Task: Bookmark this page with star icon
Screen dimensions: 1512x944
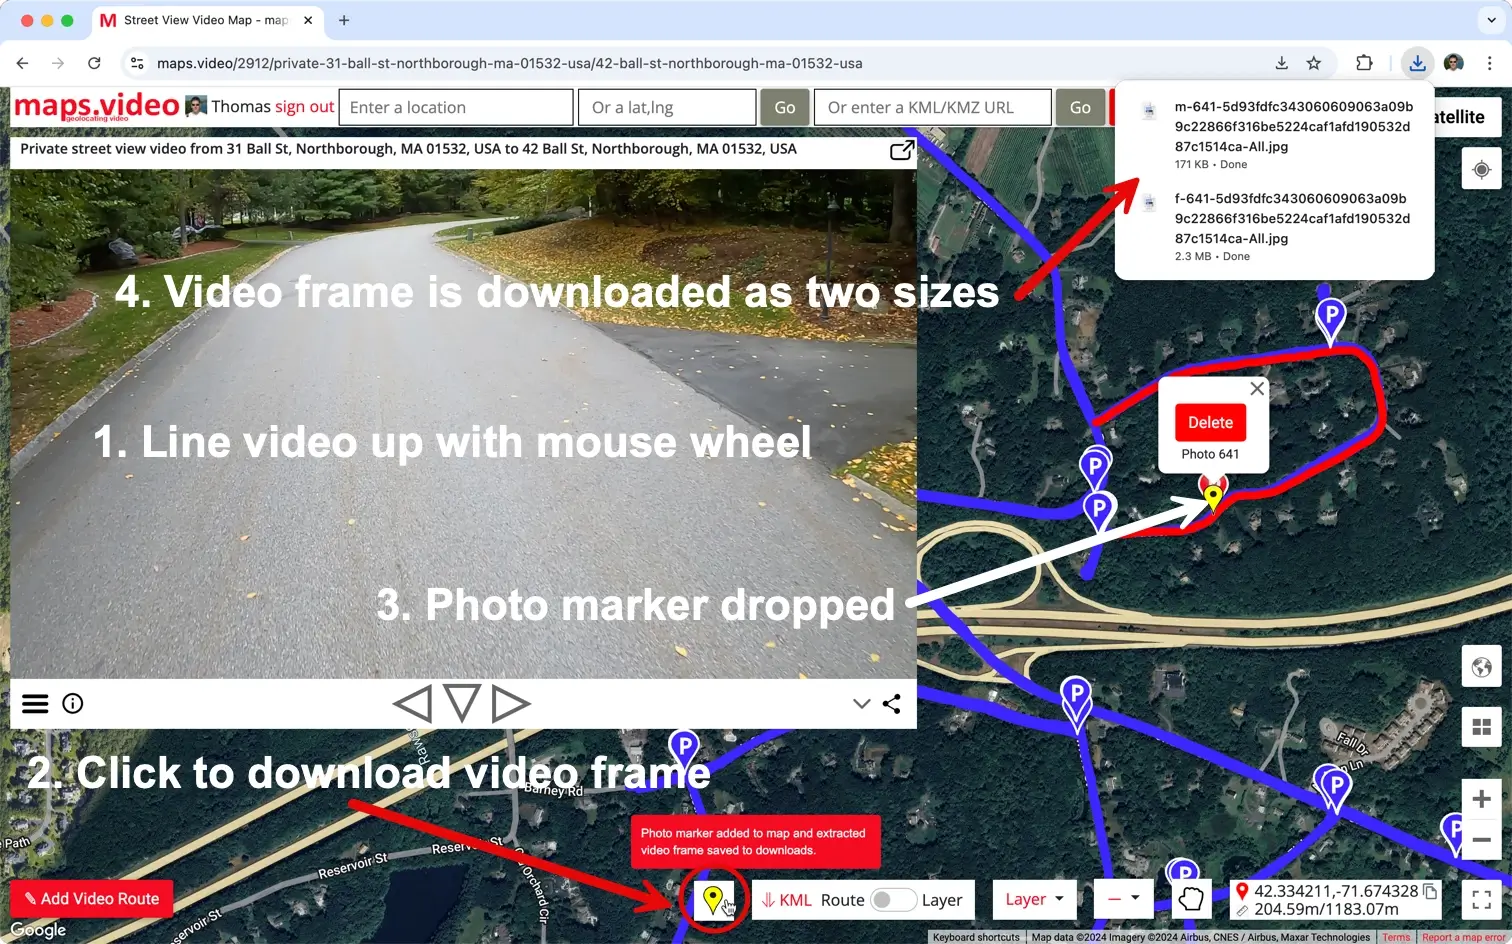Action: click(1314, 63)
